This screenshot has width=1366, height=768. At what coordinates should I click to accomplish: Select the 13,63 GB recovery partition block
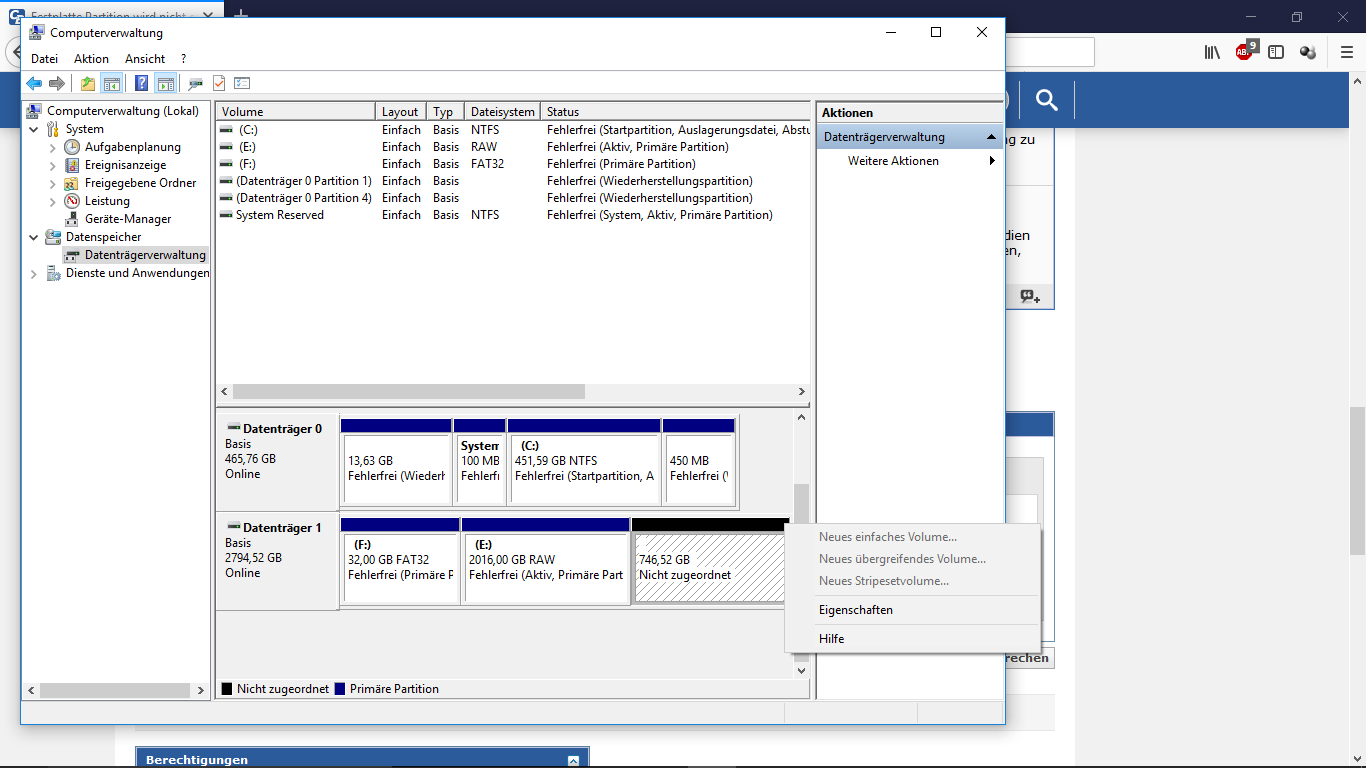coord(396,462)
